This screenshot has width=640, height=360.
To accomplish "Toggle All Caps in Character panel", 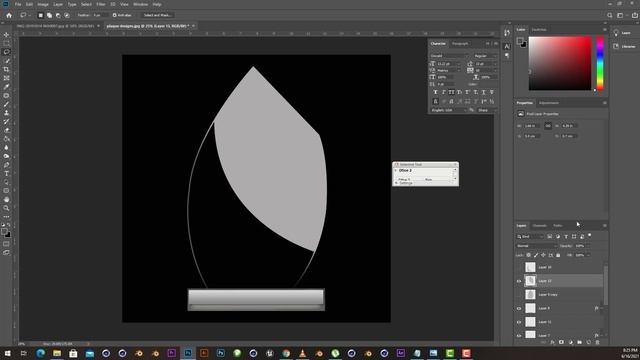I will coord(451,92).
